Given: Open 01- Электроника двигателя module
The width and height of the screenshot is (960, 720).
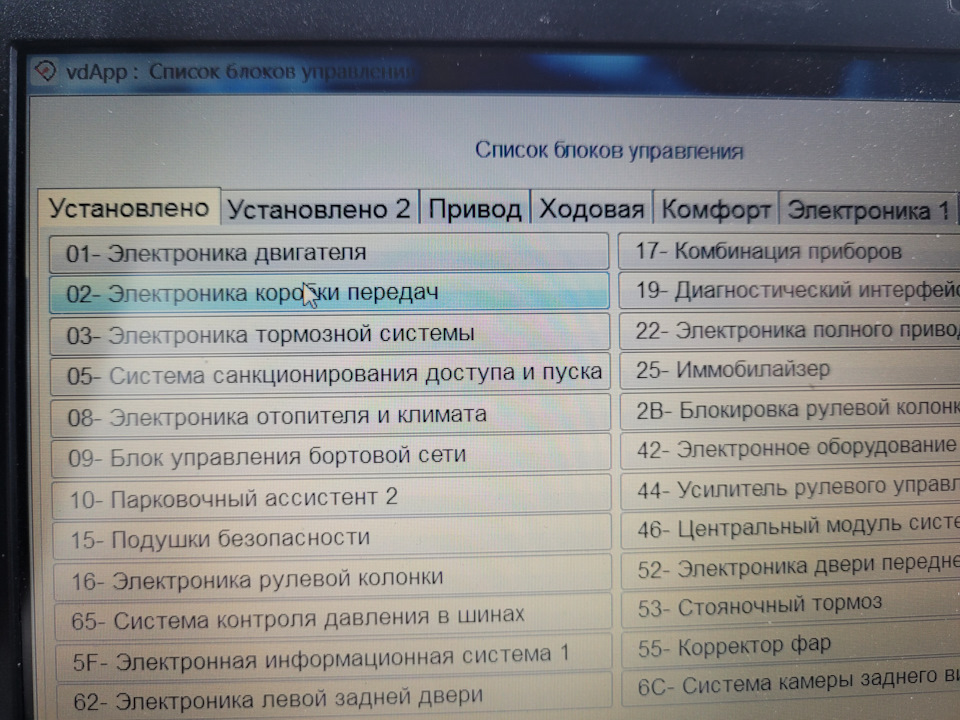Looking at the screenshot, I should coord(329,252).
